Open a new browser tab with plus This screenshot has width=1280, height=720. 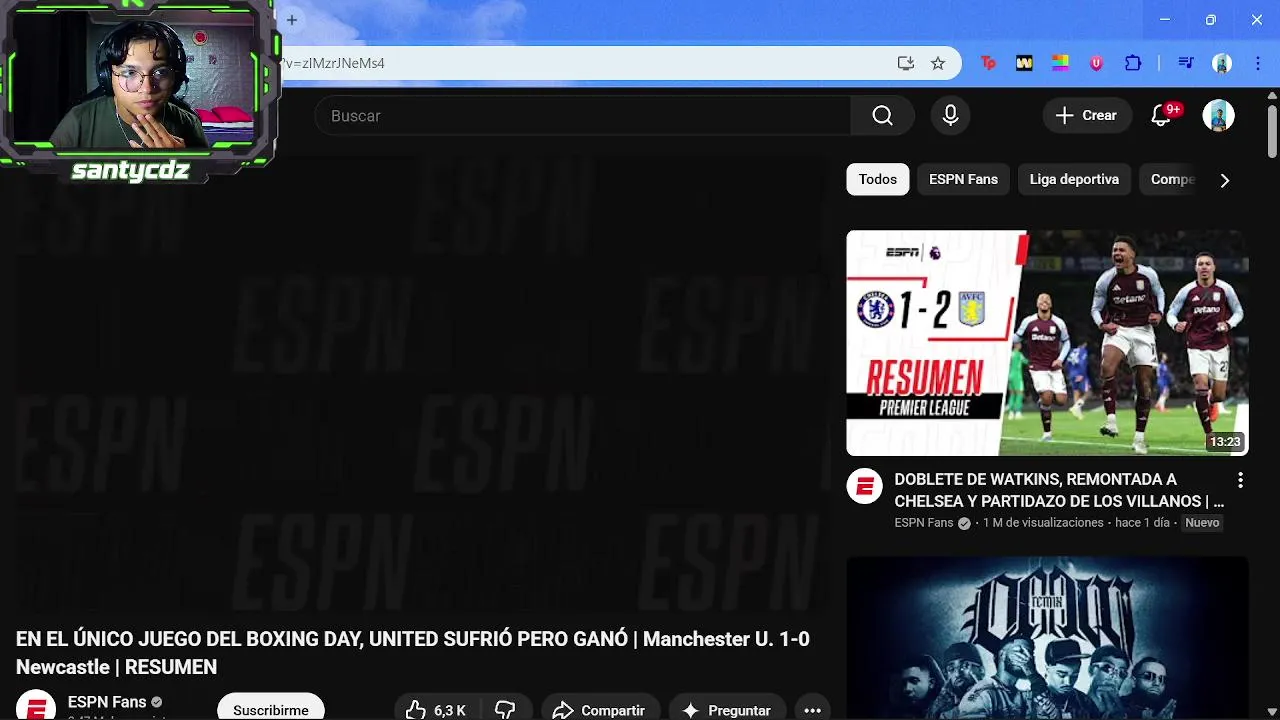pyautogui.click(x=292, y=20)
